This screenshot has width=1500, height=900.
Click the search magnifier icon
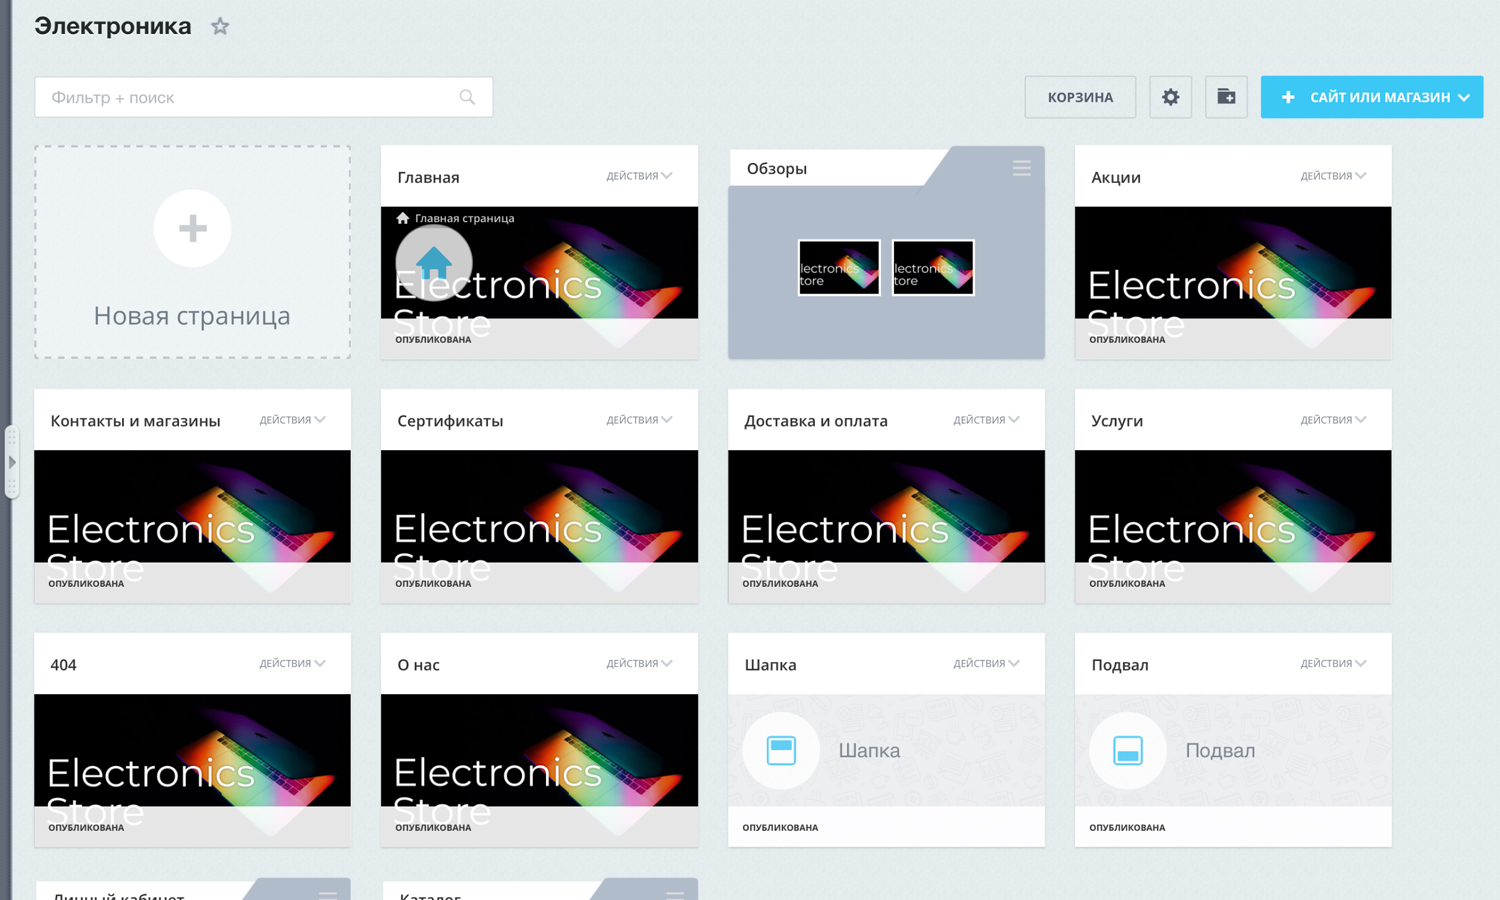click(x=467, y=97)
